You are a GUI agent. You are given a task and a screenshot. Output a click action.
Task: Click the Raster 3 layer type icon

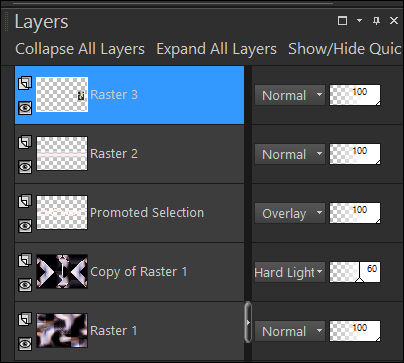pos(25,83)
